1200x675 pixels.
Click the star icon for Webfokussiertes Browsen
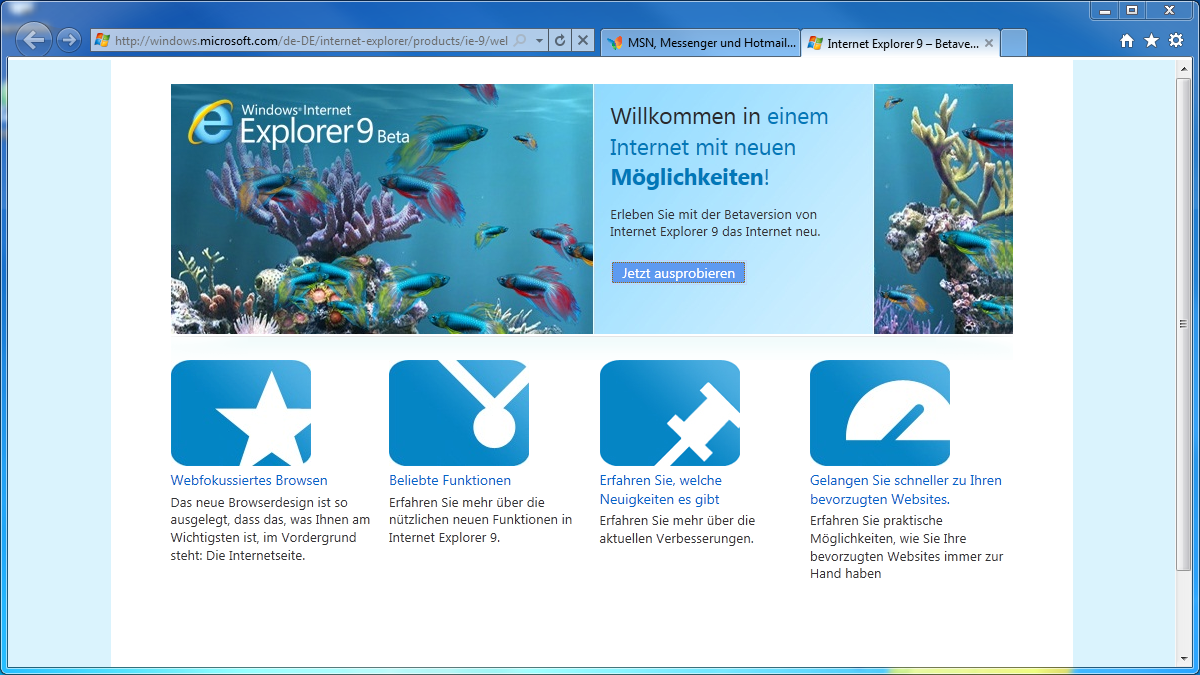coord(241,413)
